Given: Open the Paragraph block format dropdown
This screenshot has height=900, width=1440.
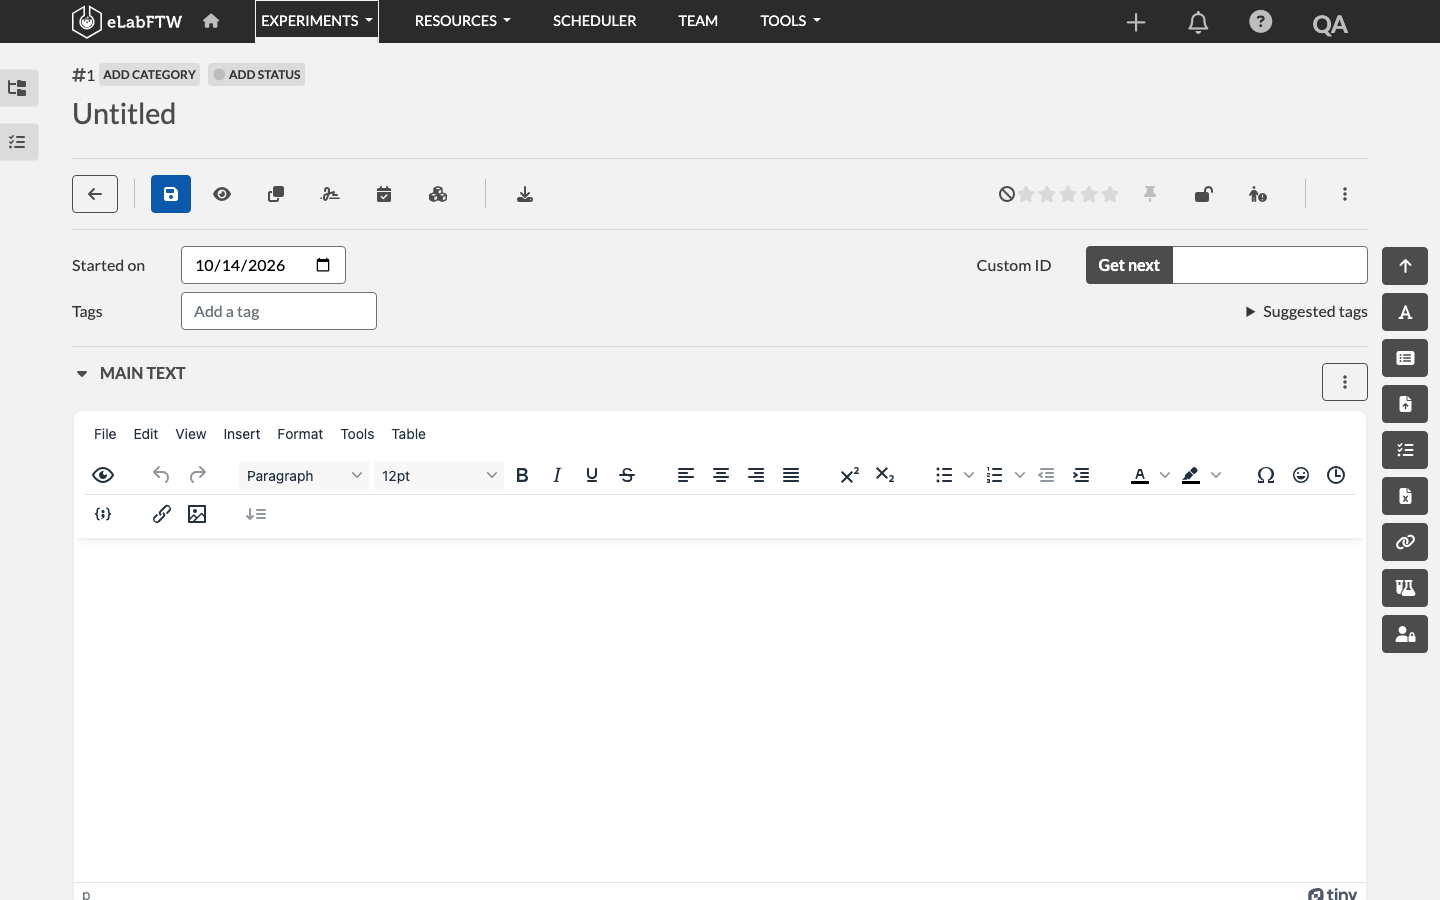Looking at the screenshot, I should click(x=304, y=475).
